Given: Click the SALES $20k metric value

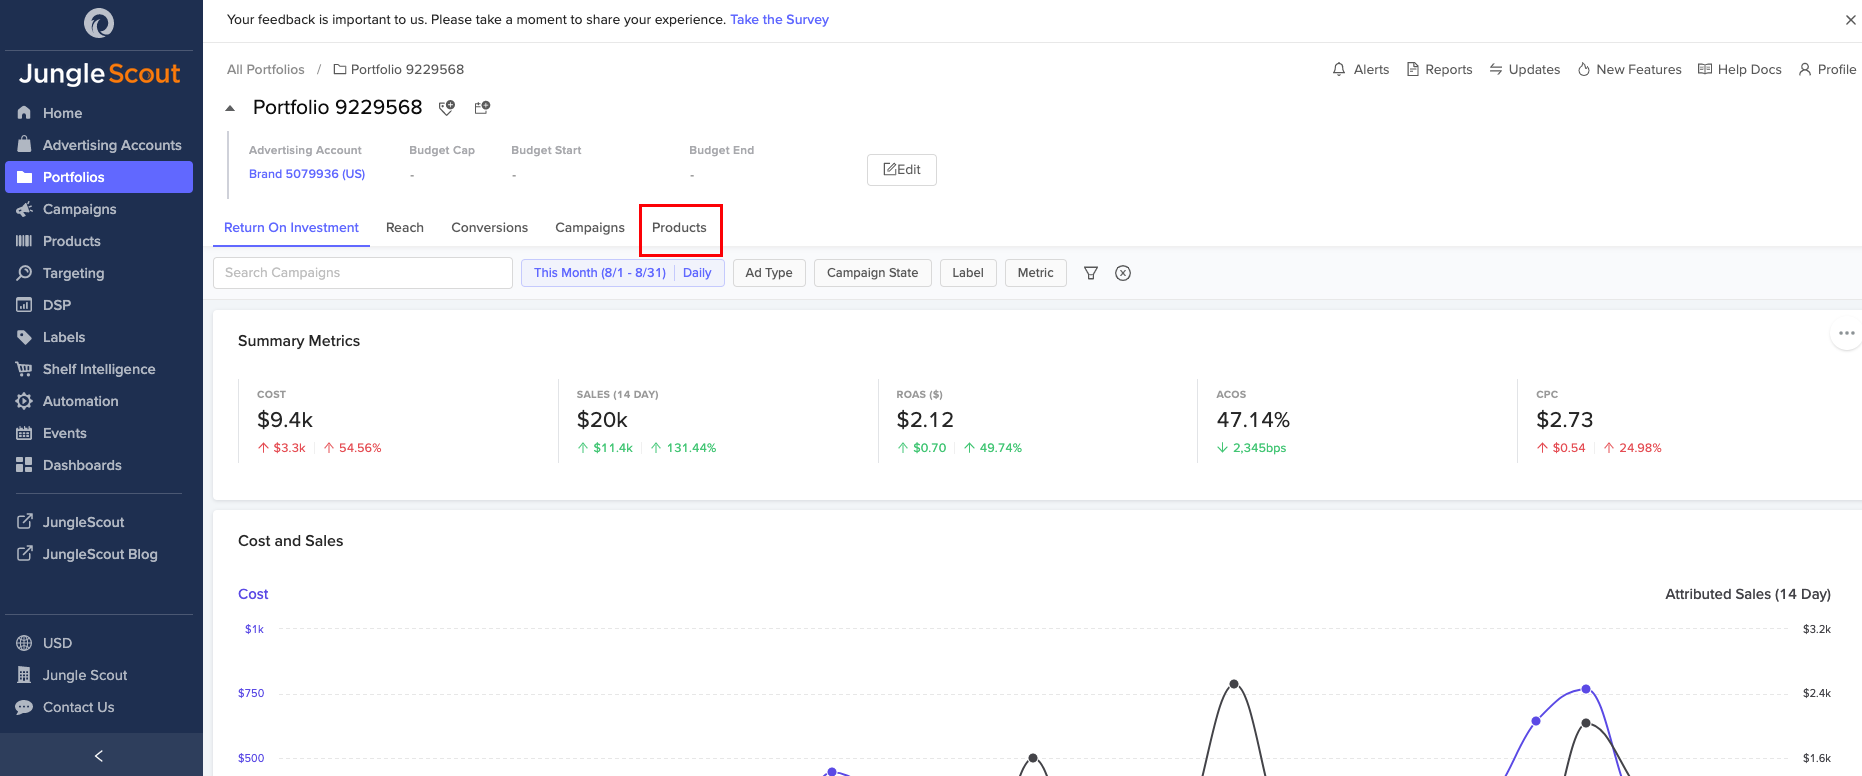Looking at the screenshot, I should pos(602,420).
